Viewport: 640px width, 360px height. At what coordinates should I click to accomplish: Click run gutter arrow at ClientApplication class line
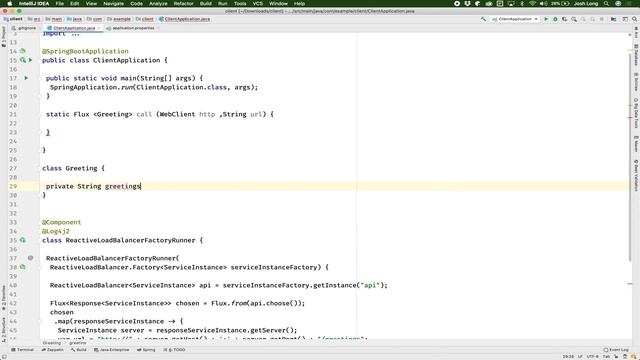pyautogui.click(x=31, y=60)
